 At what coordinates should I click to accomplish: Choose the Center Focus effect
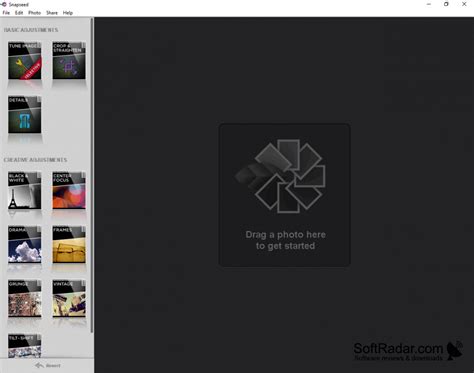(x=69, y=190)
